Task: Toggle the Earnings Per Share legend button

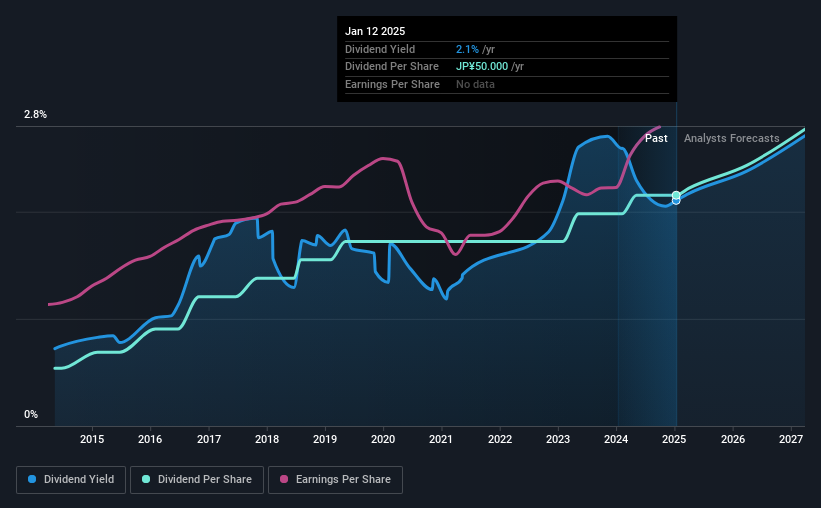Action: pyautogui.click(x=335, y=480)
